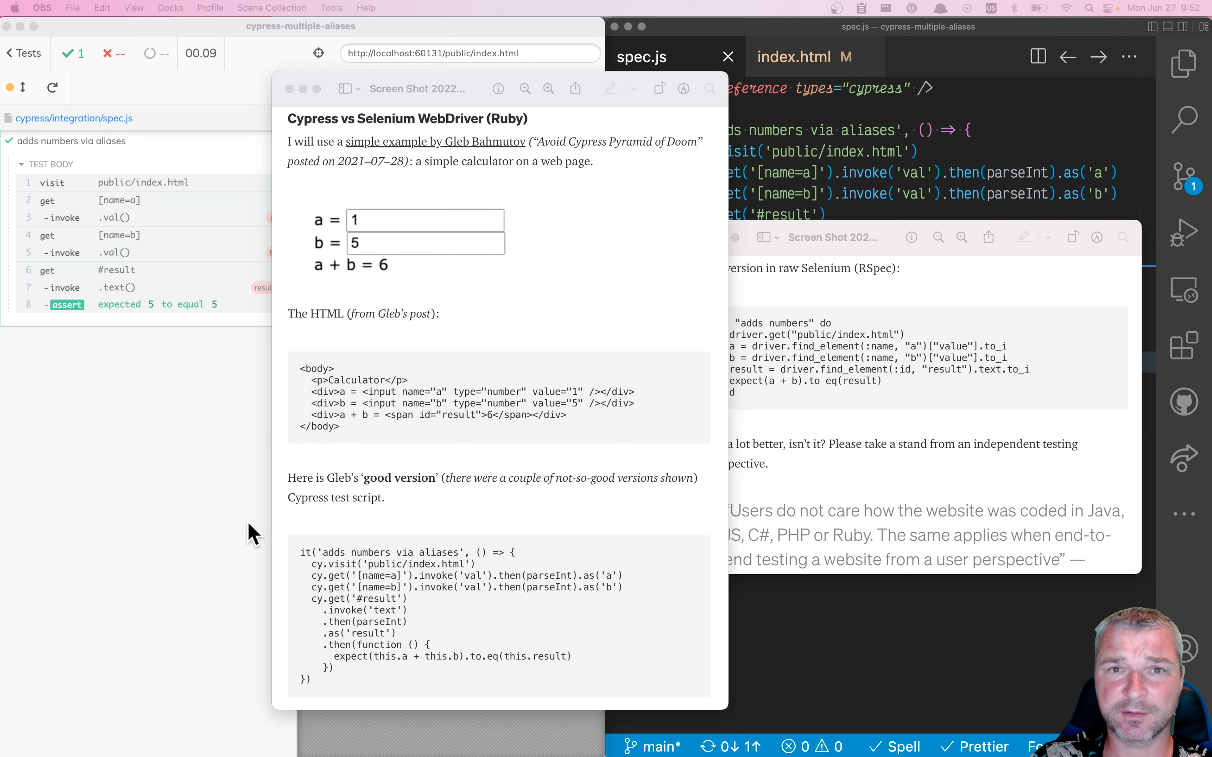The height and width of the screenshot is (757, 1212).
Task: Open Source Control with the 1 badge
Action: click(1184, 178)
